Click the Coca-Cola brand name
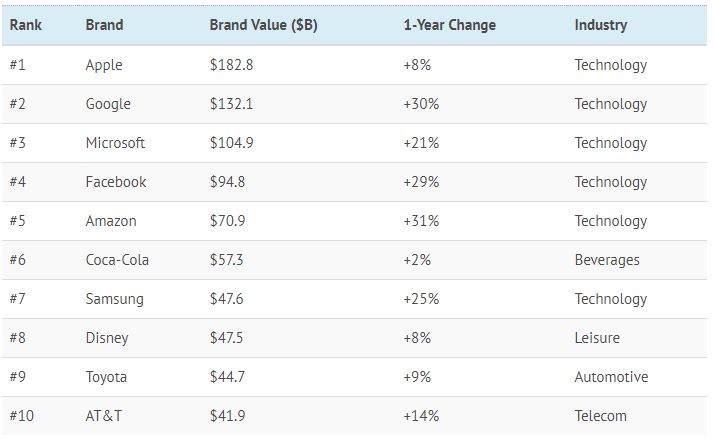This screenshot has width=714, height=441. (118, 260)
